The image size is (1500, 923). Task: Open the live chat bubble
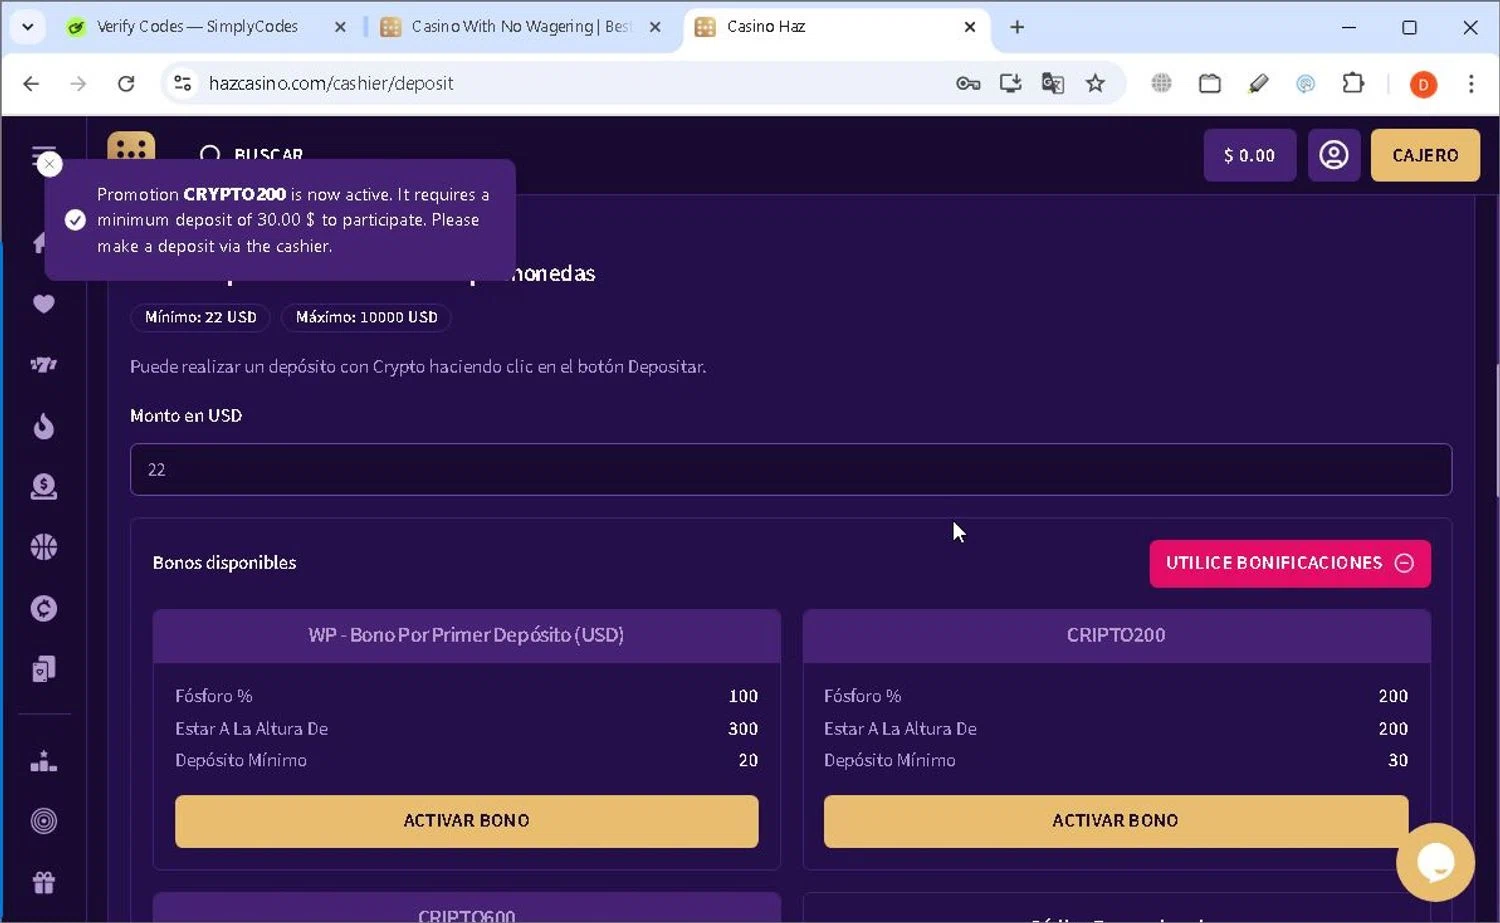pyautogui.click(x=1435, y=862)
